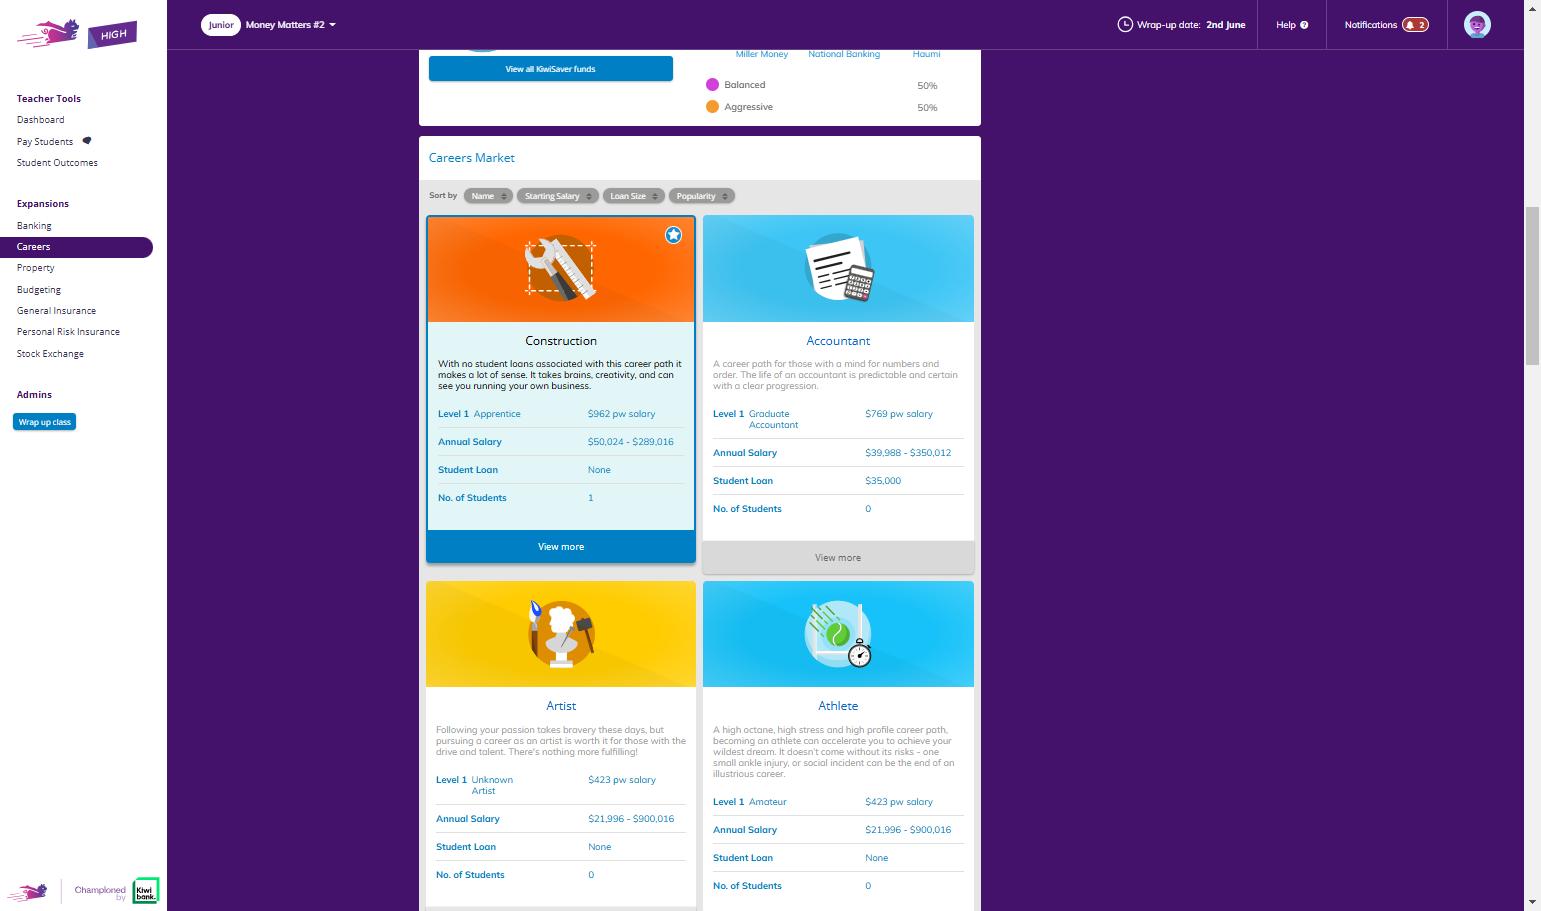Click the Construction annual salary value $50,024 - $289,016
This screenshot has height=911, width=1541.
[631, 442]
